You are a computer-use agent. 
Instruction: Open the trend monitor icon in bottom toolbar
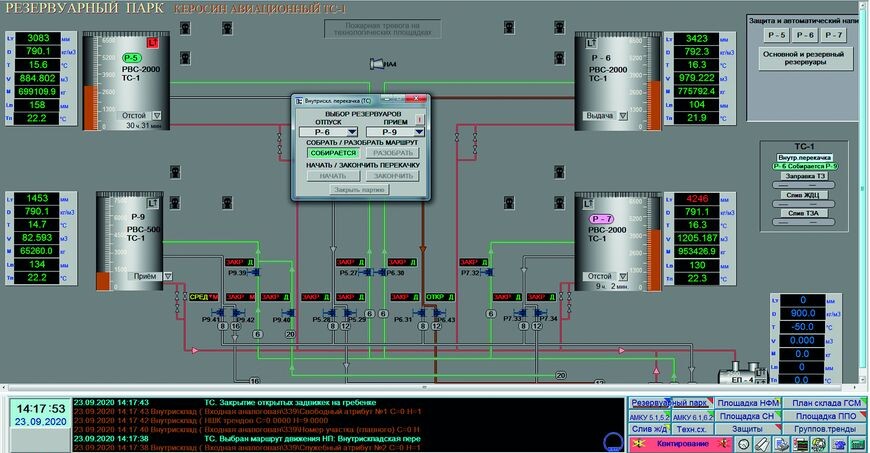tap(801, 444)
